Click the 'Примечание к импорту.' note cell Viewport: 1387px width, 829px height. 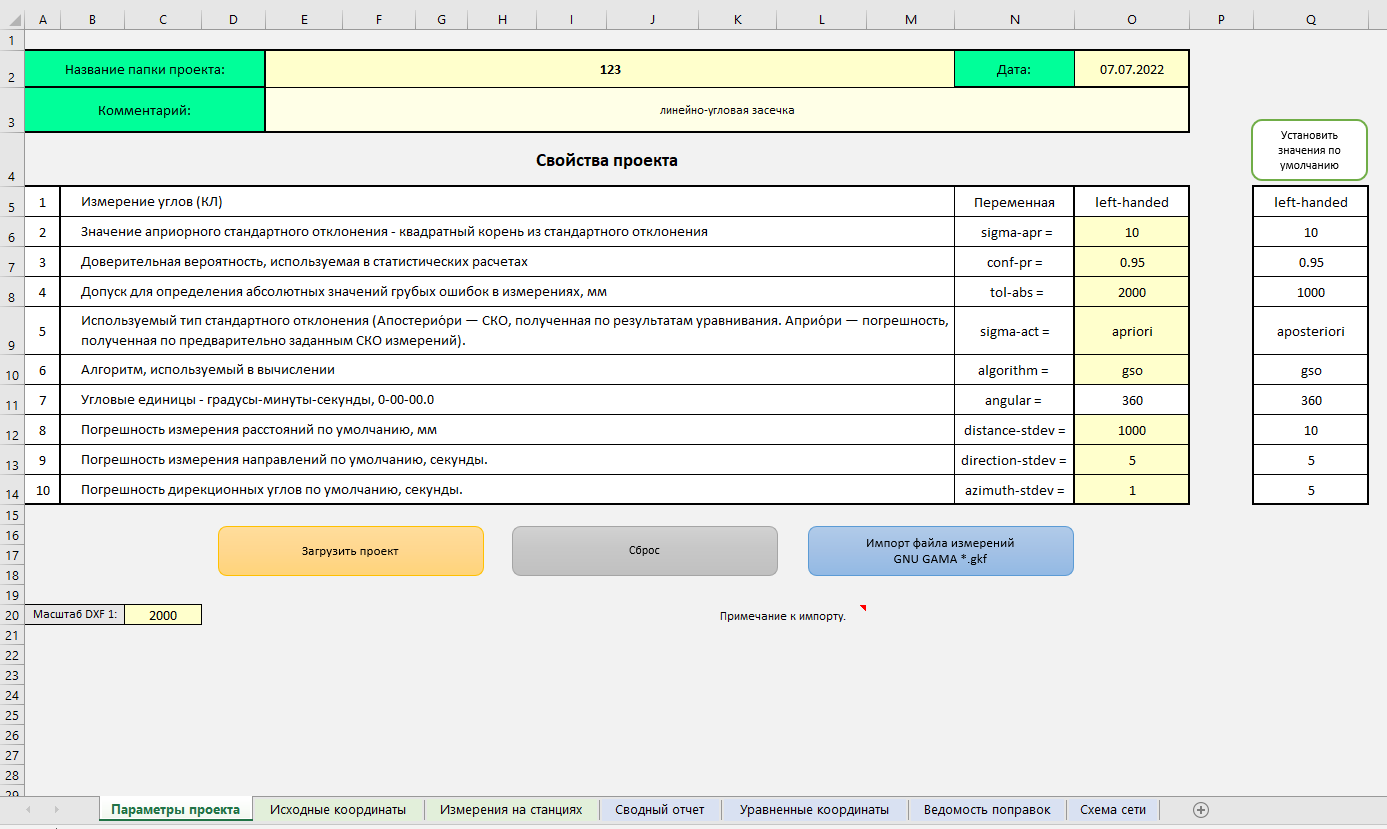tap(782, 616)
